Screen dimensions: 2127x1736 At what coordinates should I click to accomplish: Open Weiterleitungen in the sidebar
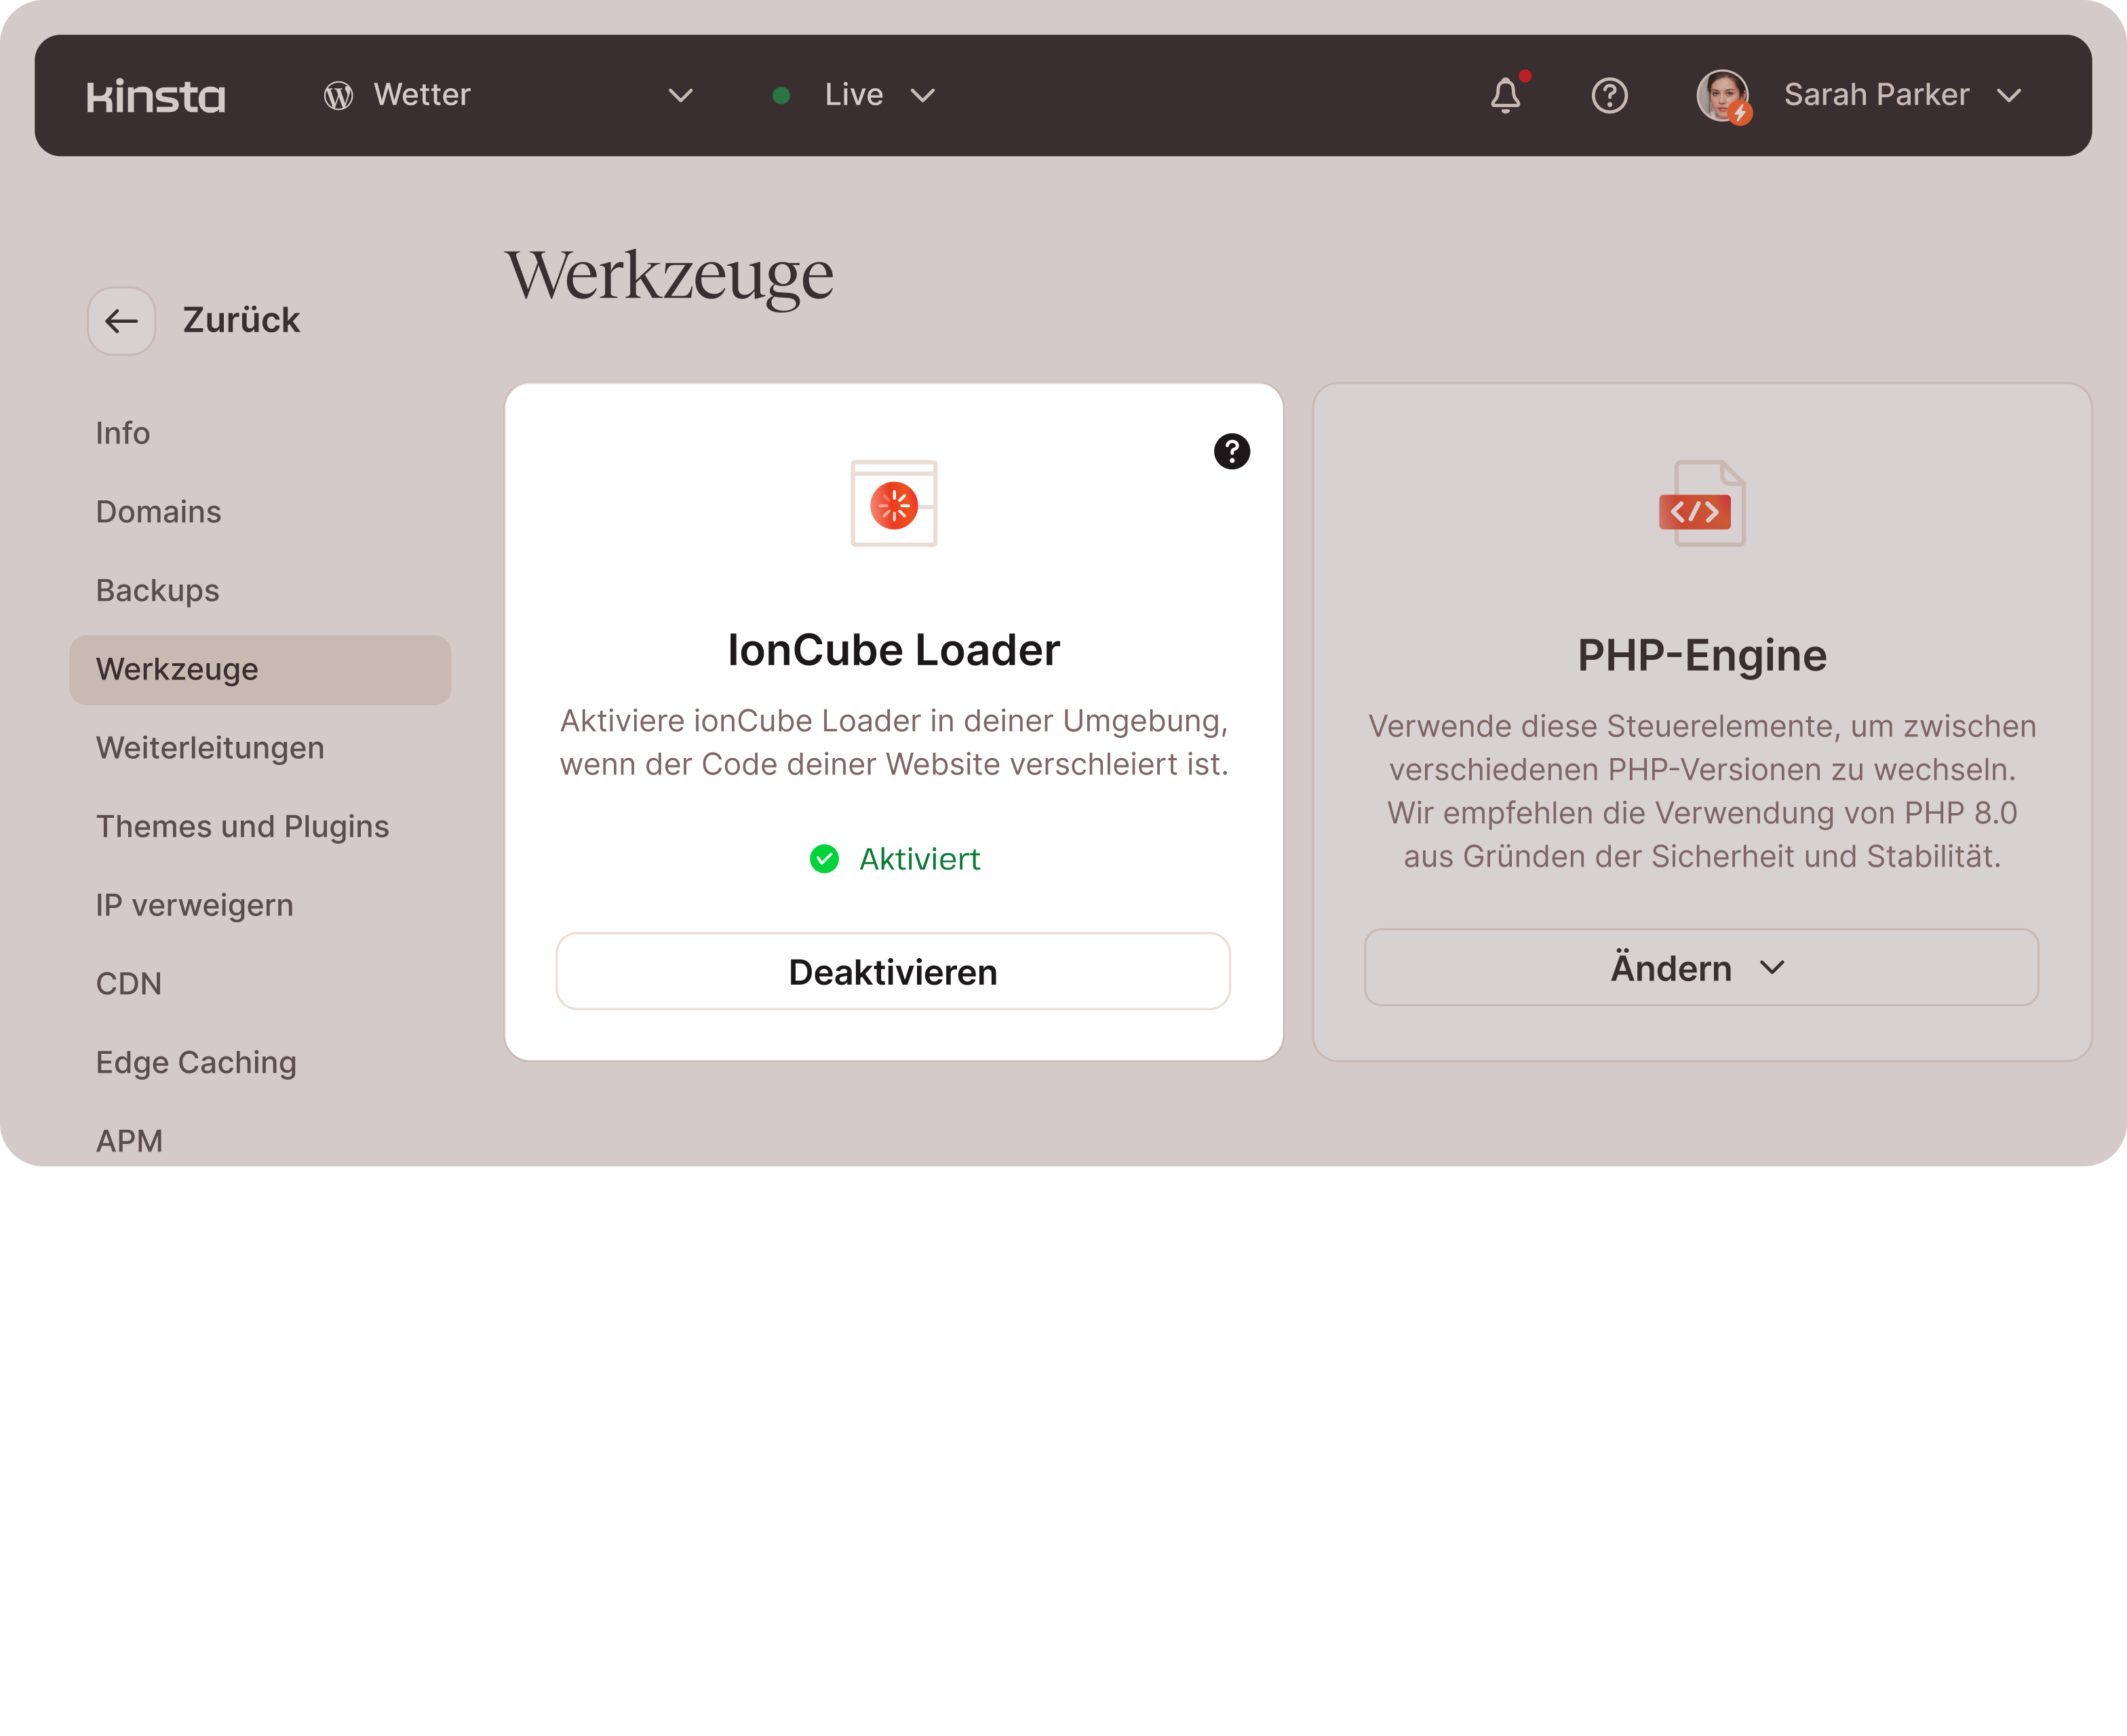tap(210, 748)
